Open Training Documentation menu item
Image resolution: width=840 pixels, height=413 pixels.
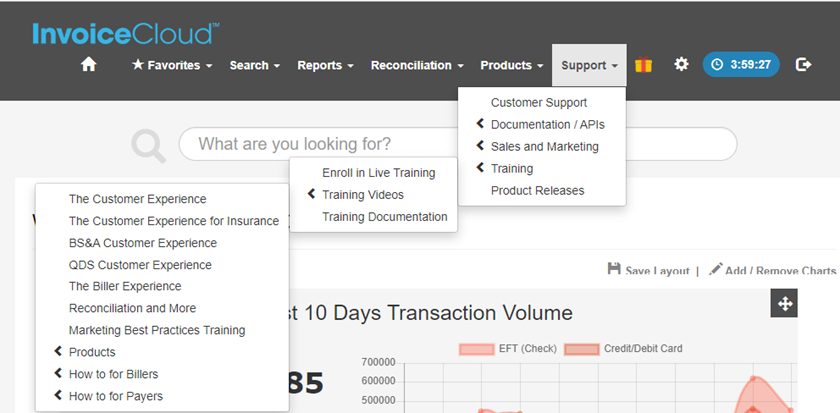click(385, 216)
